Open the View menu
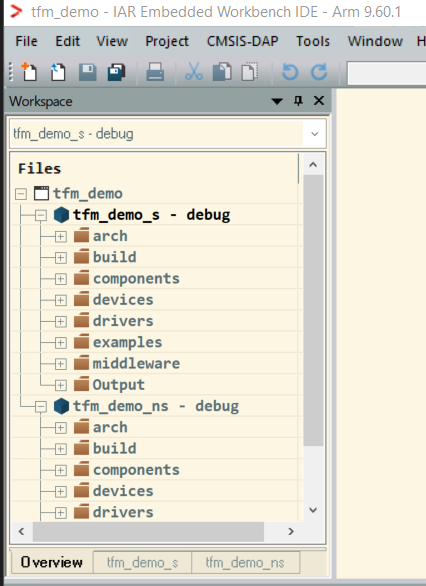The image size is (426, 586). click(x=112, y=41)
